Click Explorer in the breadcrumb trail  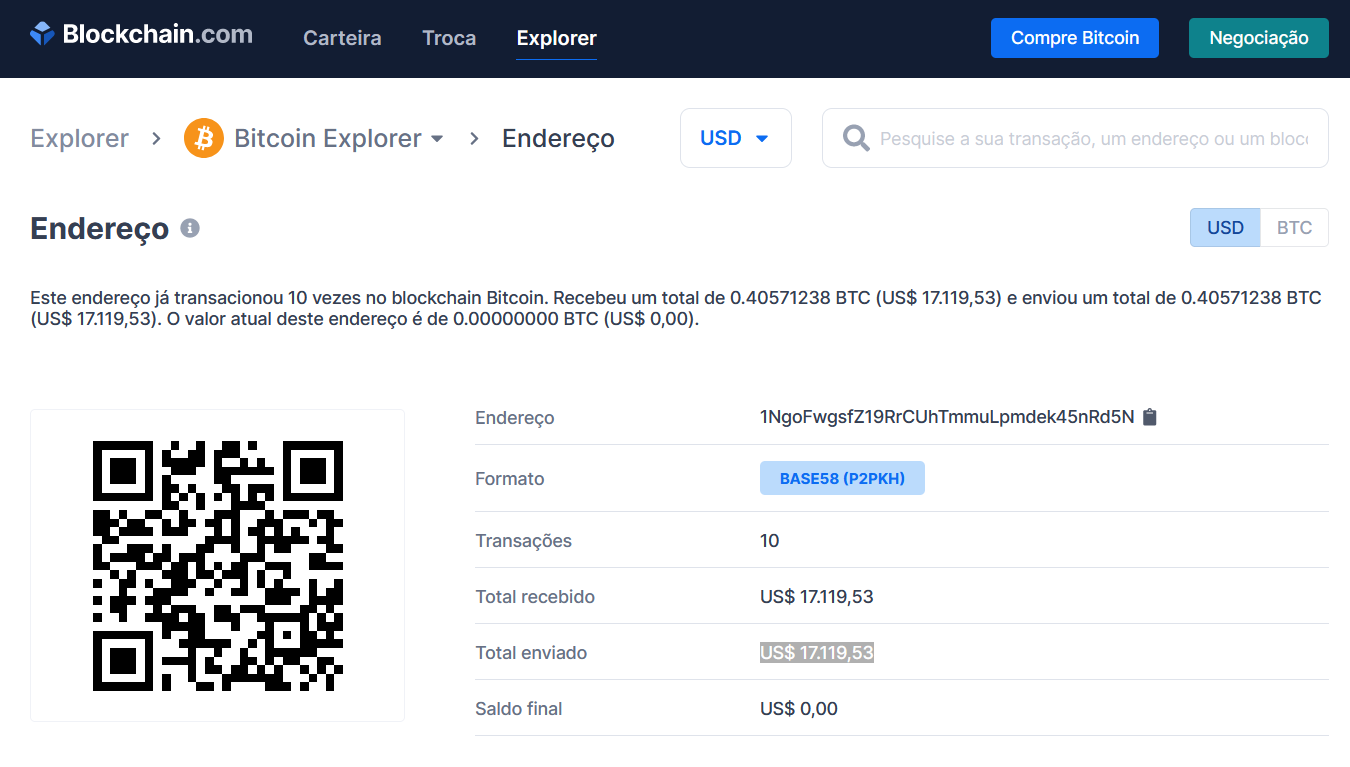[79, 137]
